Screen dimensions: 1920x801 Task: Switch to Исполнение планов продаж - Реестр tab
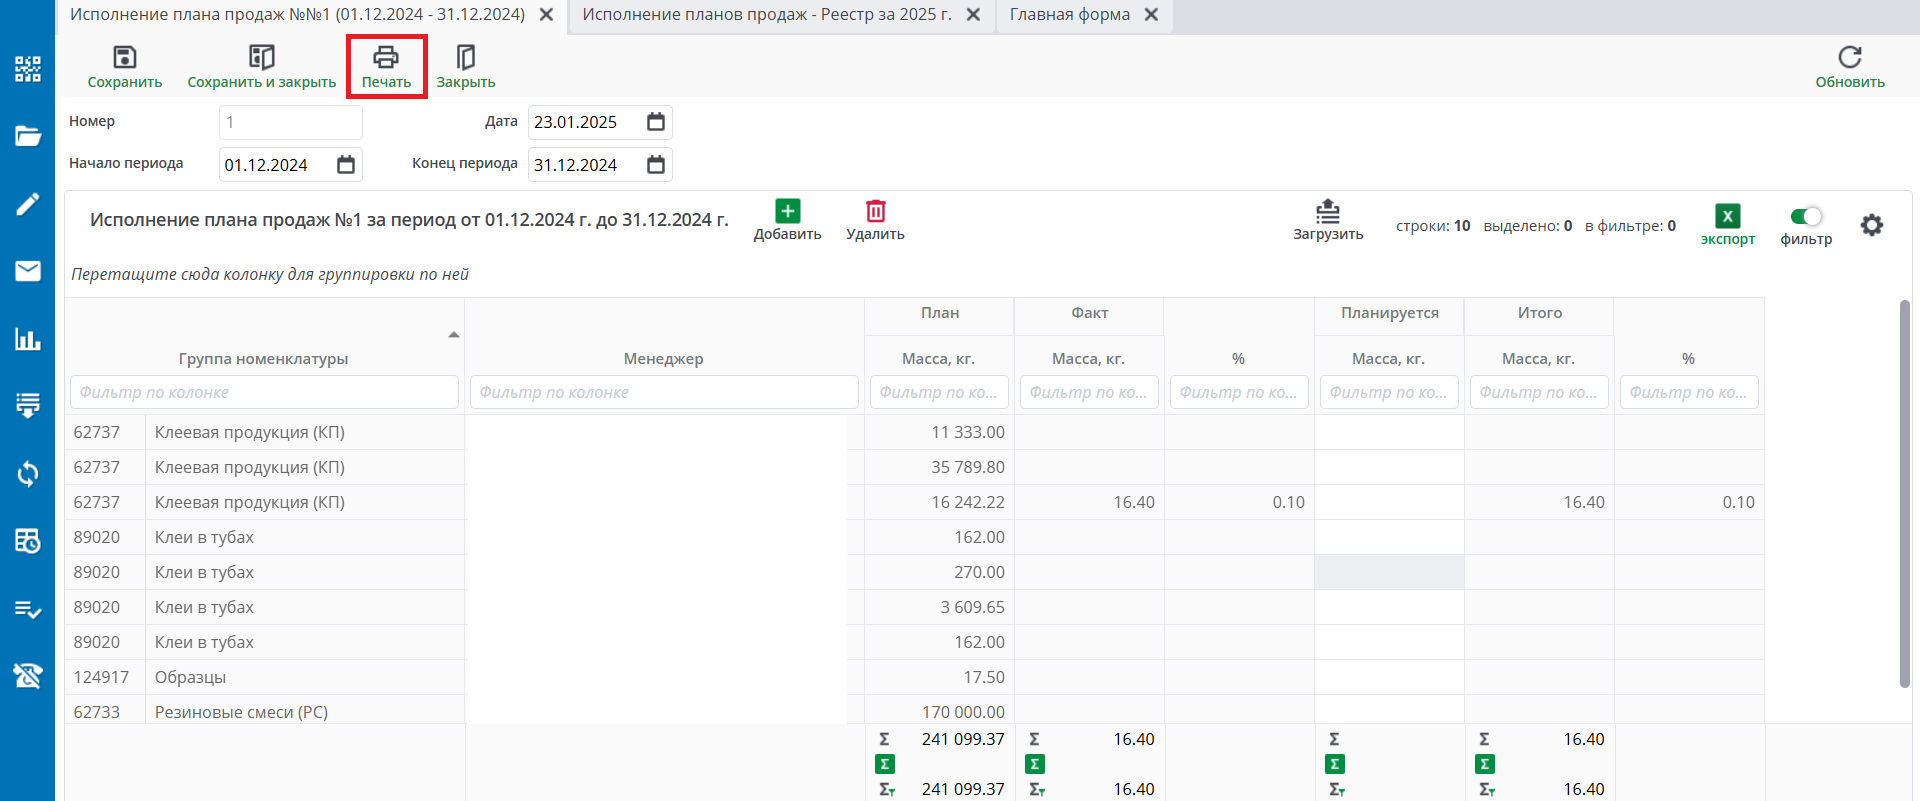(x=766, y=15)
